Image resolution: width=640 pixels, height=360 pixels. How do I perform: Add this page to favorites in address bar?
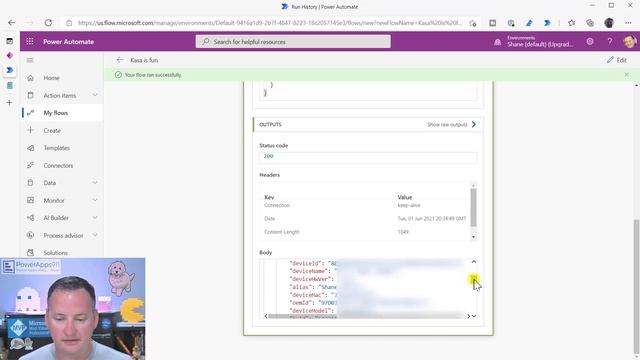(473, 23)
